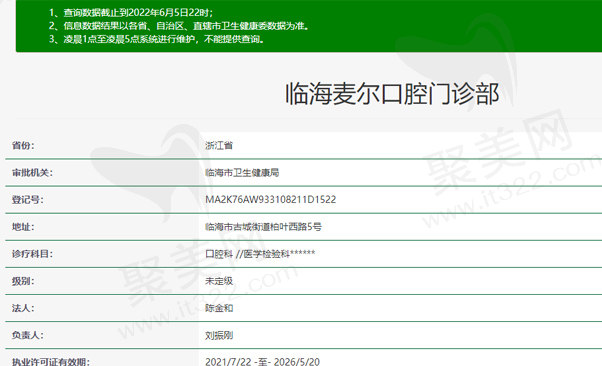Select the 负责人 label

click(x=28, y=335)
